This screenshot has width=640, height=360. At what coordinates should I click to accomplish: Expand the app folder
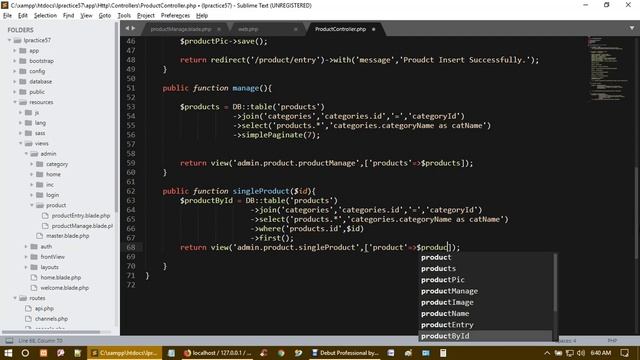point(15,51)
